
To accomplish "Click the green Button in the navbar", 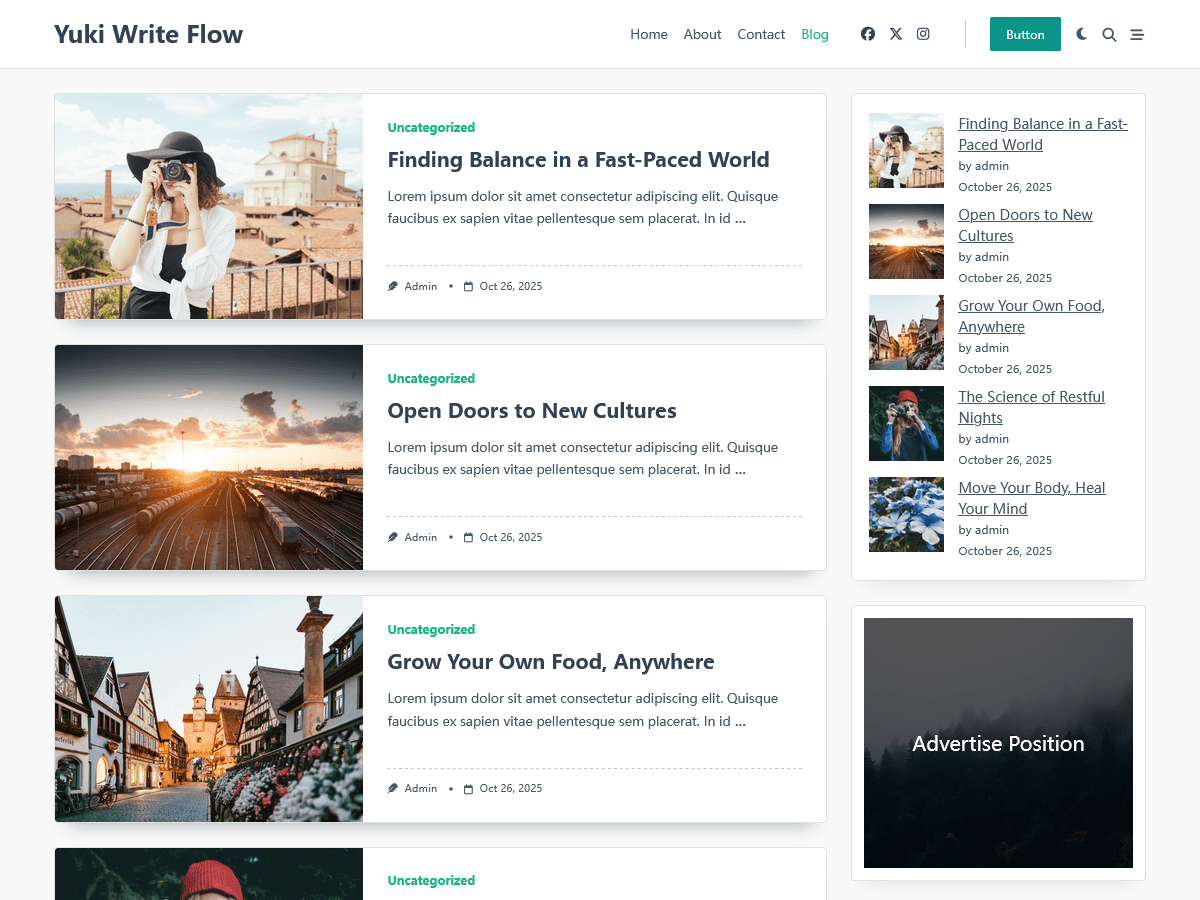I will coord(1025,33).
